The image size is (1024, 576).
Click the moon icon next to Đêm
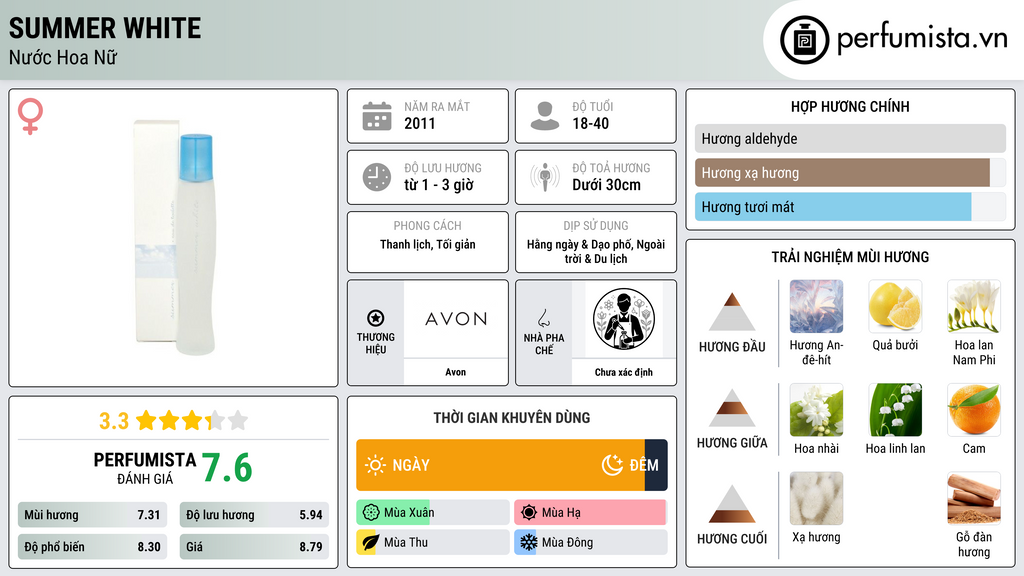pos(612,465)
